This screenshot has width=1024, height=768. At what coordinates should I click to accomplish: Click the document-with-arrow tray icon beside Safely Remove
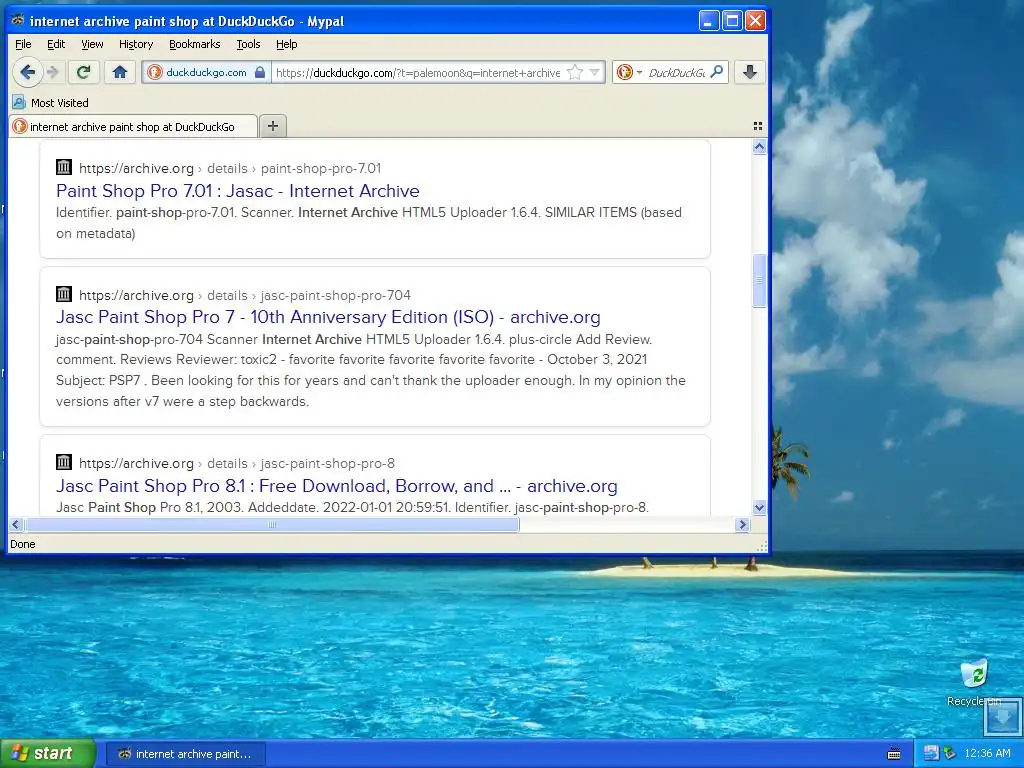click(931, 754)
